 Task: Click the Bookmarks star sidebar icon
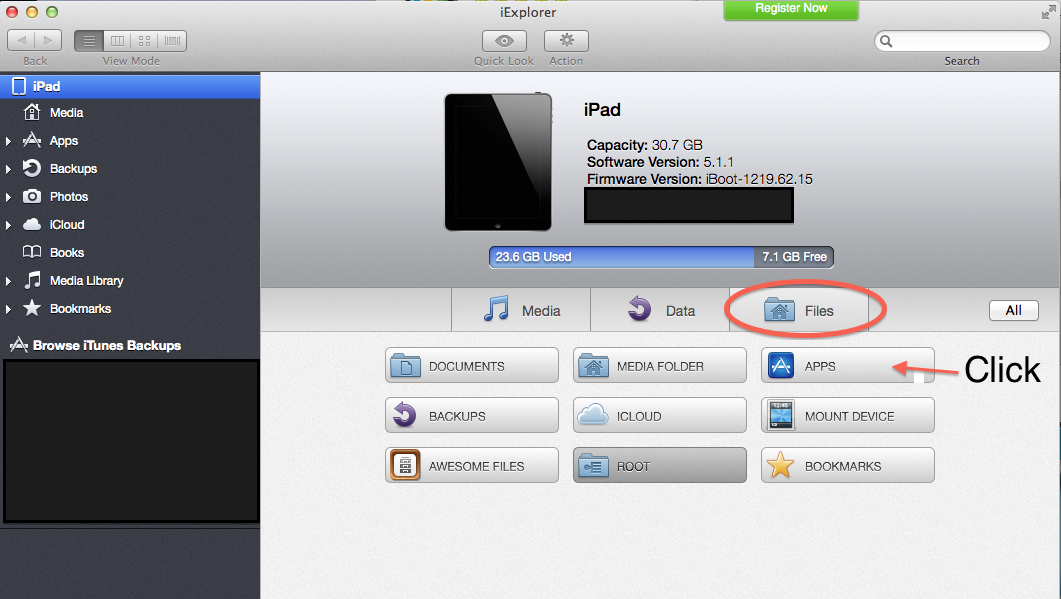32,308
